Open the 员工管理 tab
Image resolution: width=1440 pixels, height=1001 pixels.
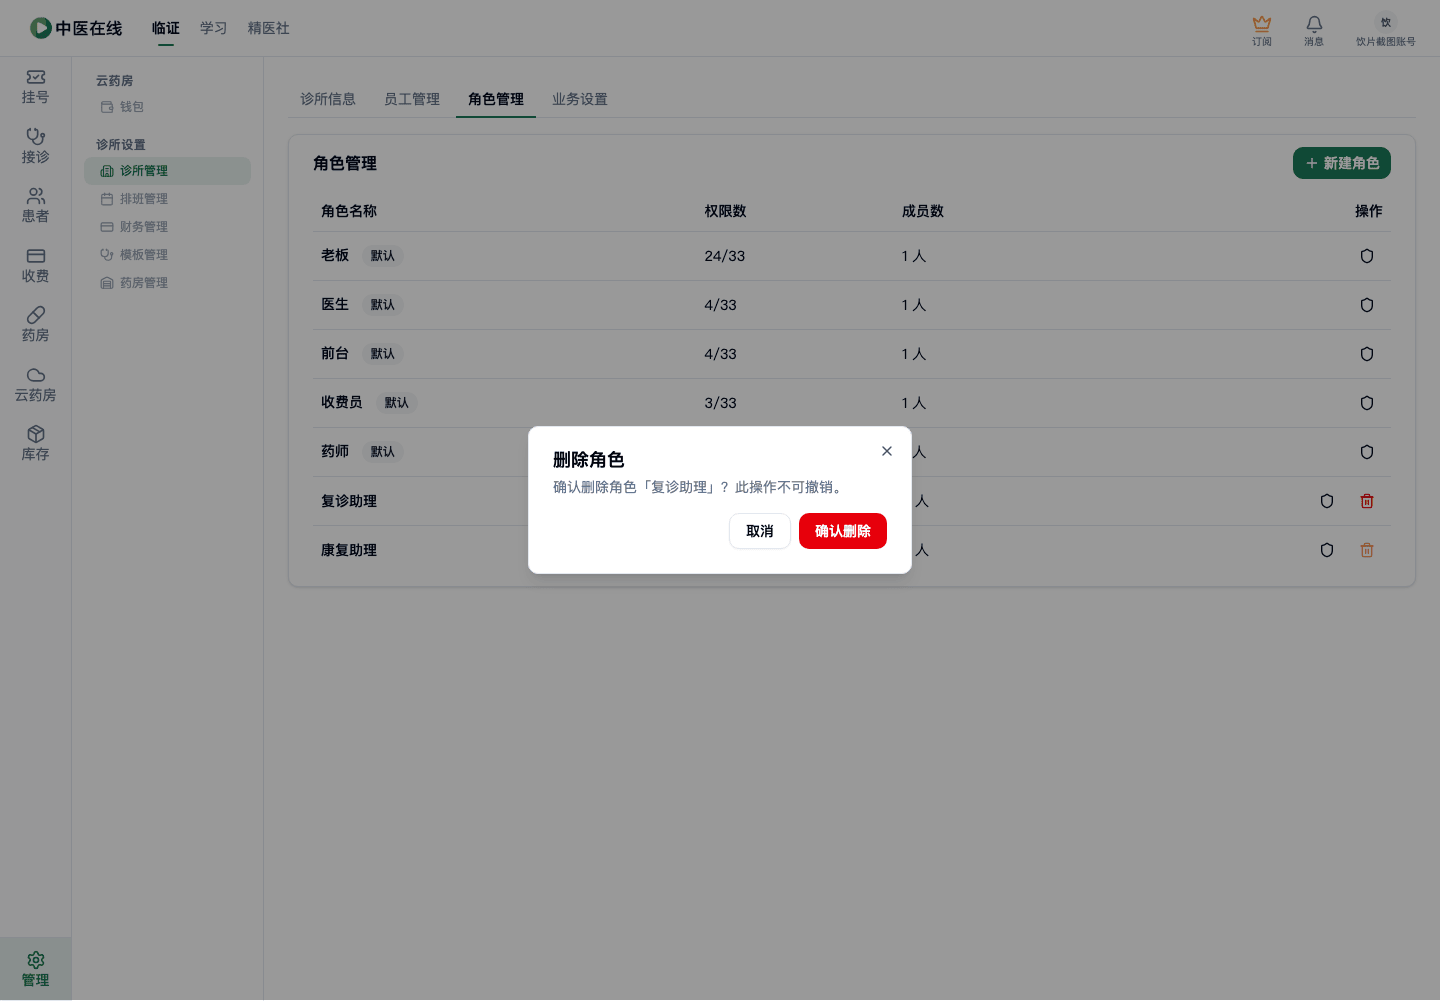[412, 99]
